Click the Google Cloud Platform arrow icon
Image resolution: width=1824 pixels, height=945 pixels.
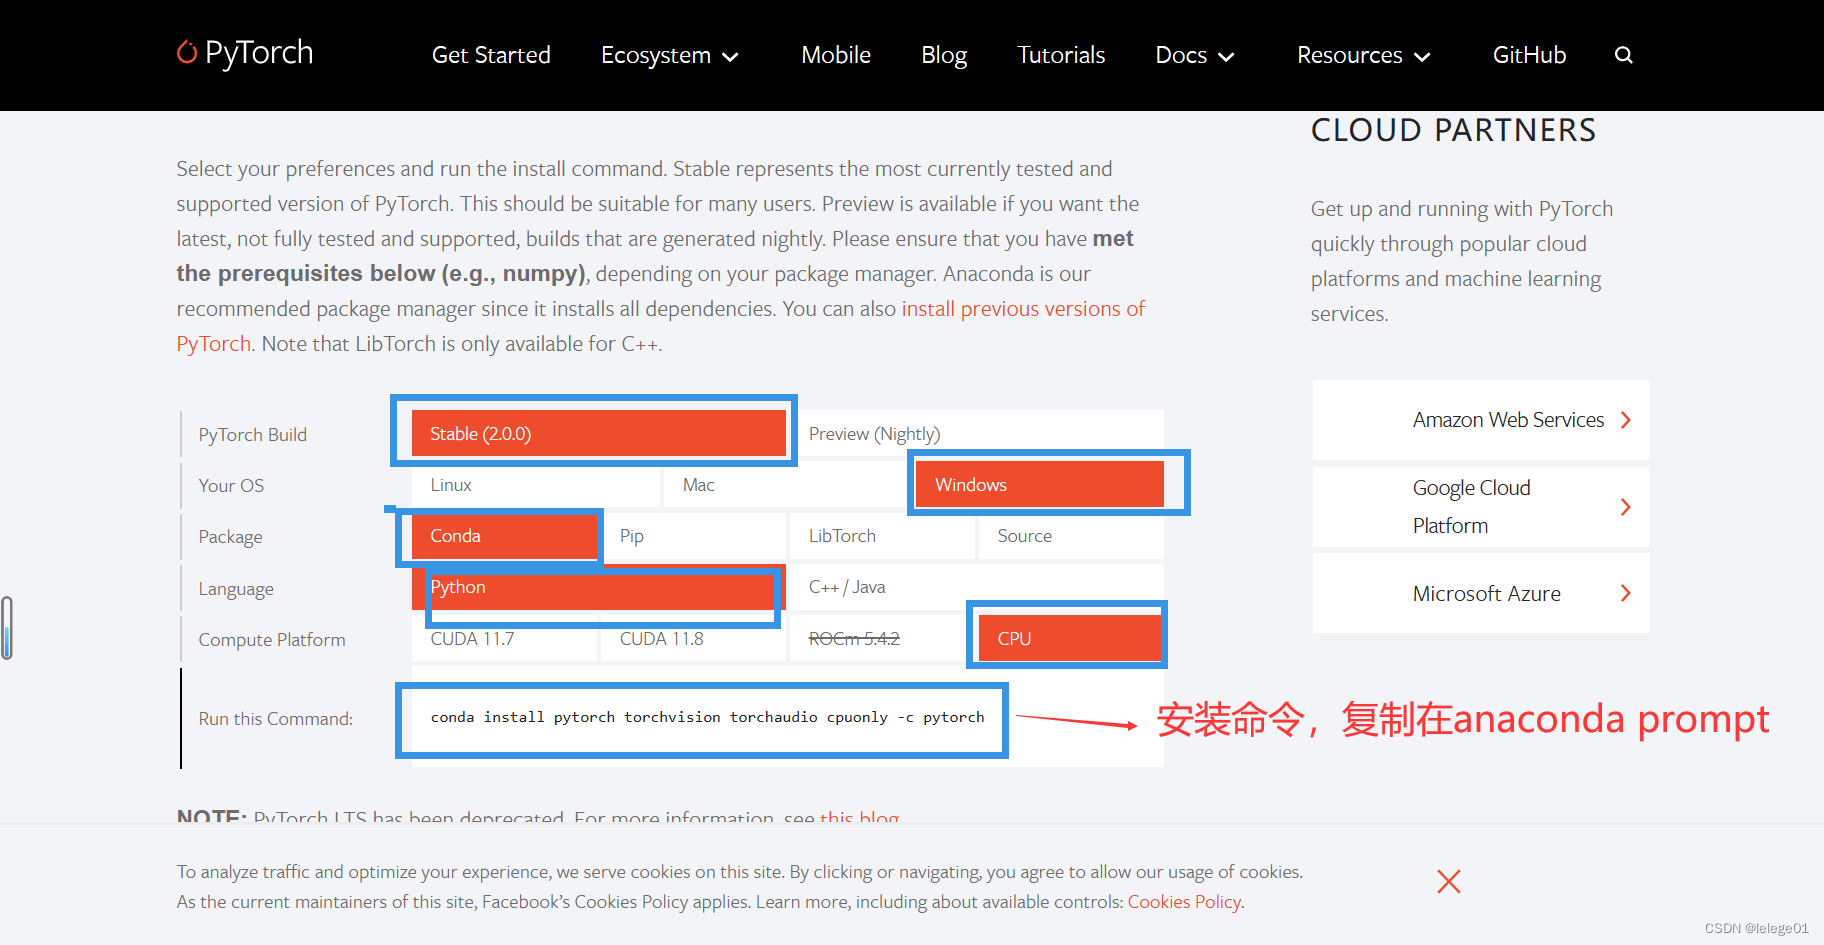point(1625,507)
